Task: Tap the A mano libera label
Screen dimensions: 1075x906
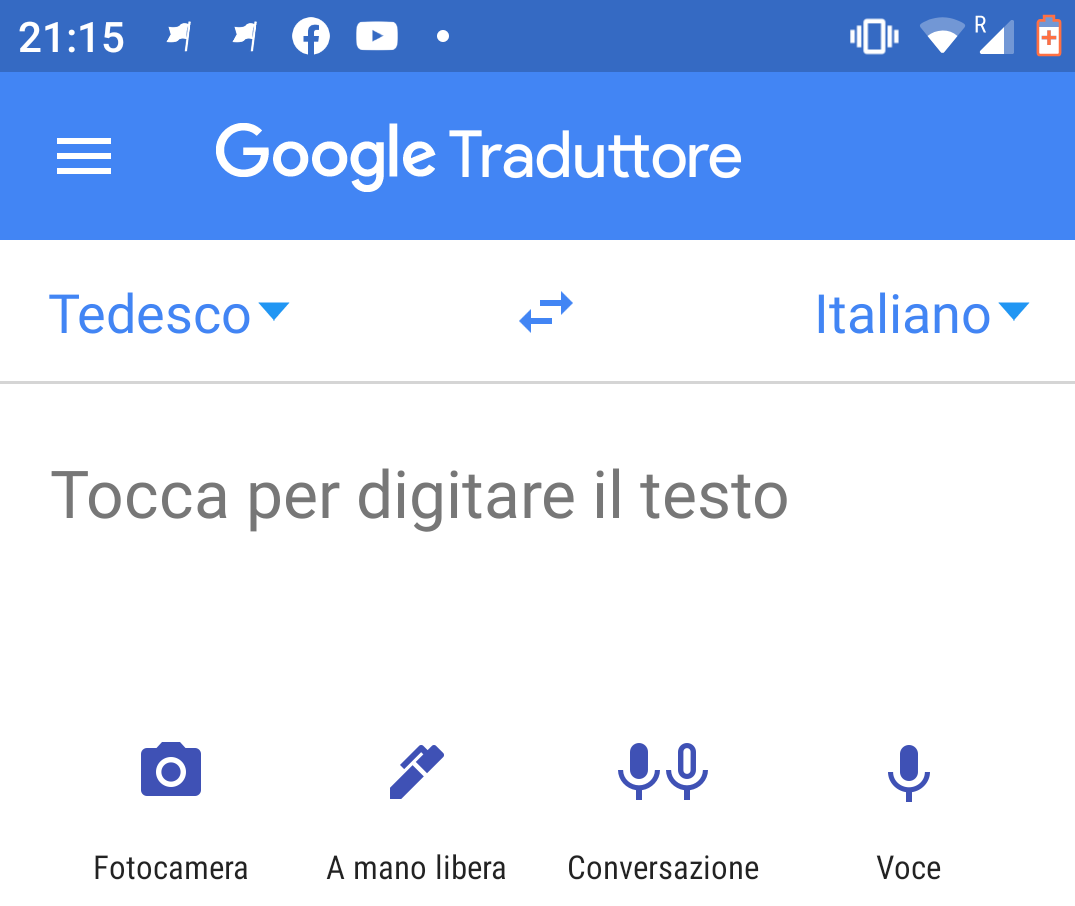Action: pyautogui.click(x=416, y=868)
